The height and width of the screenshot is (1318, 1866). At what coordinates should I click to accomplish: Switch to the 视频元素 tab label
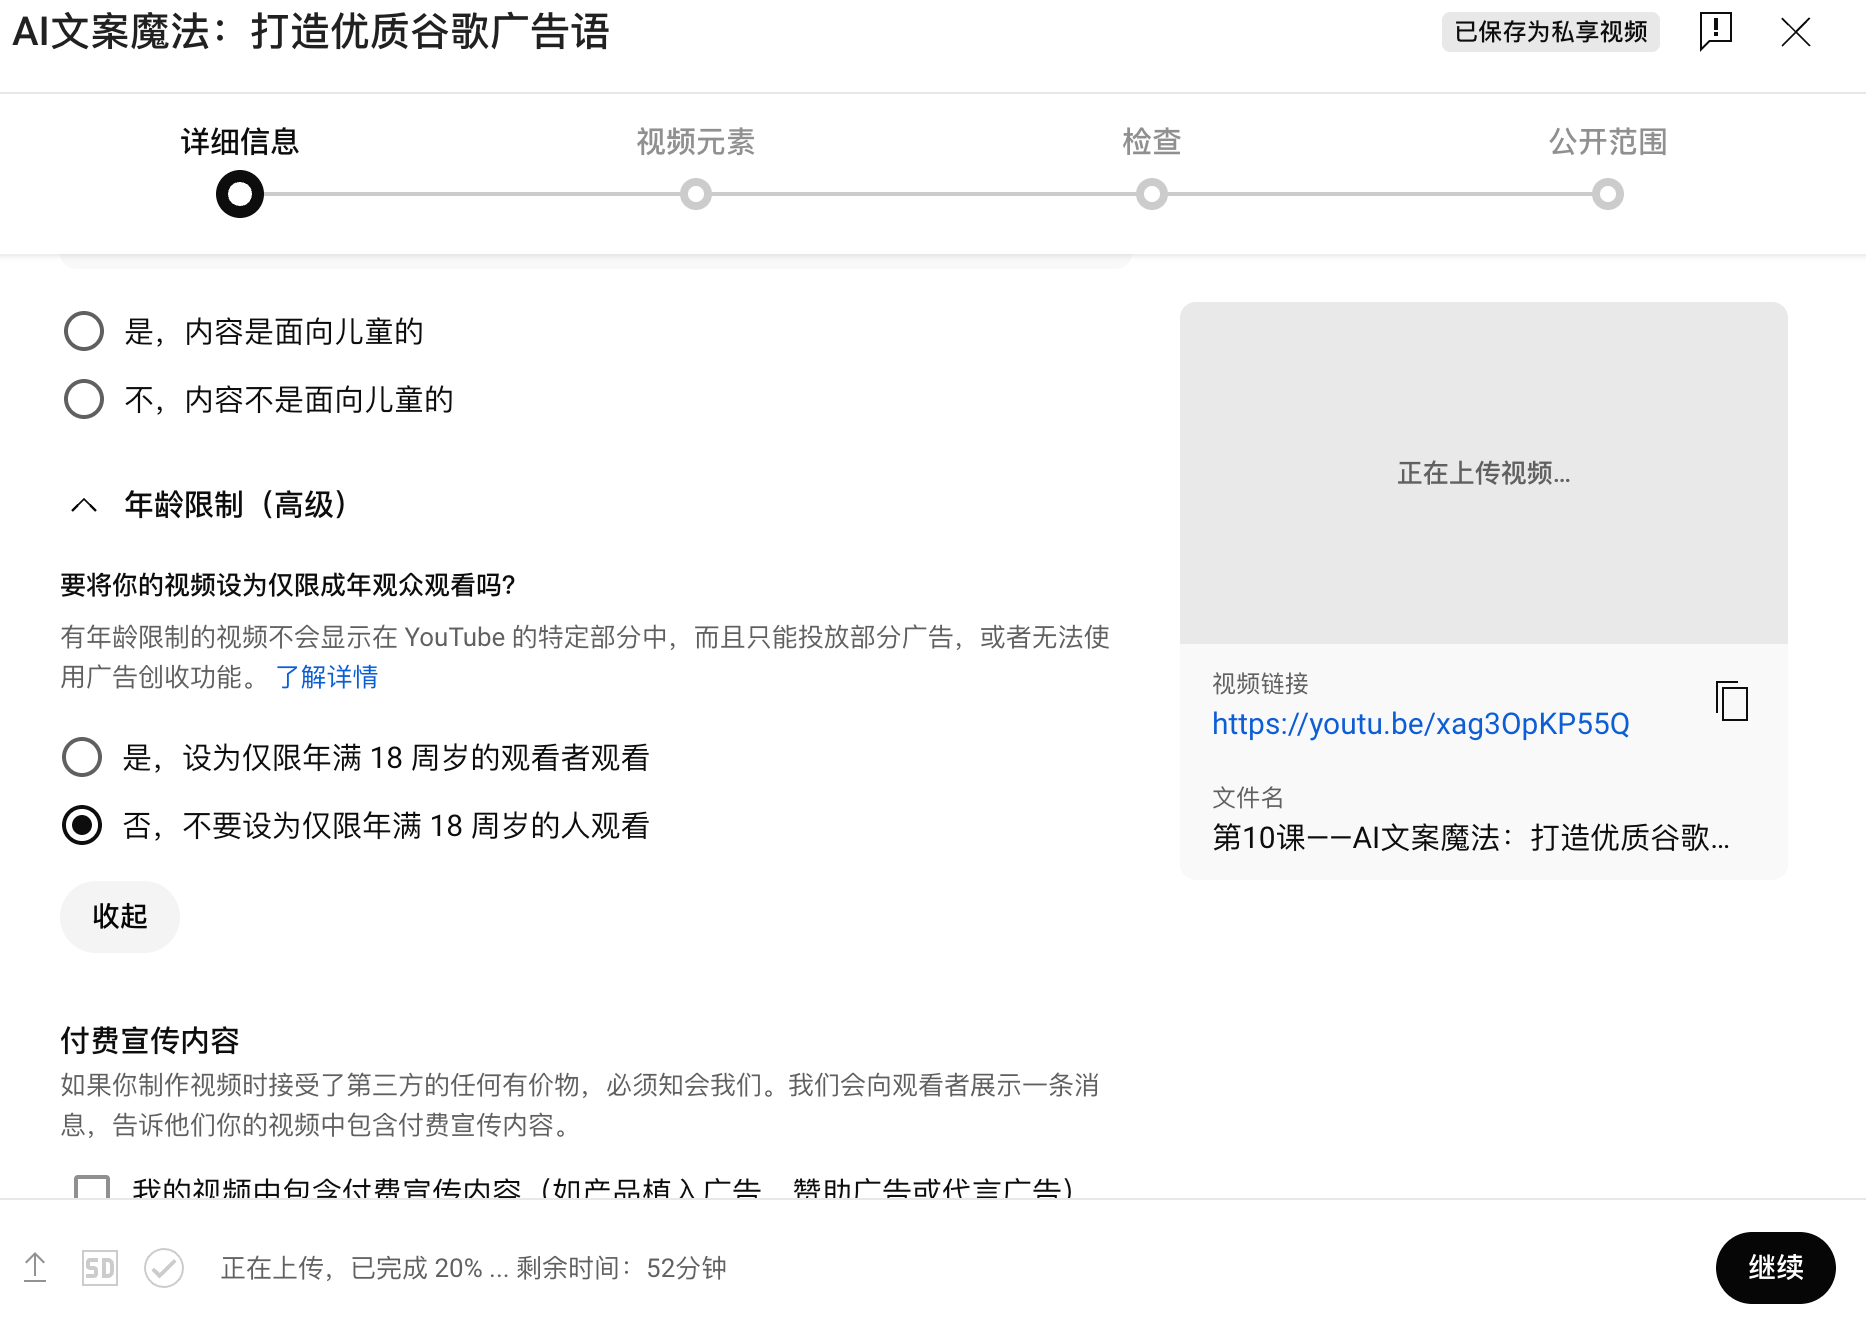[x=695, y=142]
